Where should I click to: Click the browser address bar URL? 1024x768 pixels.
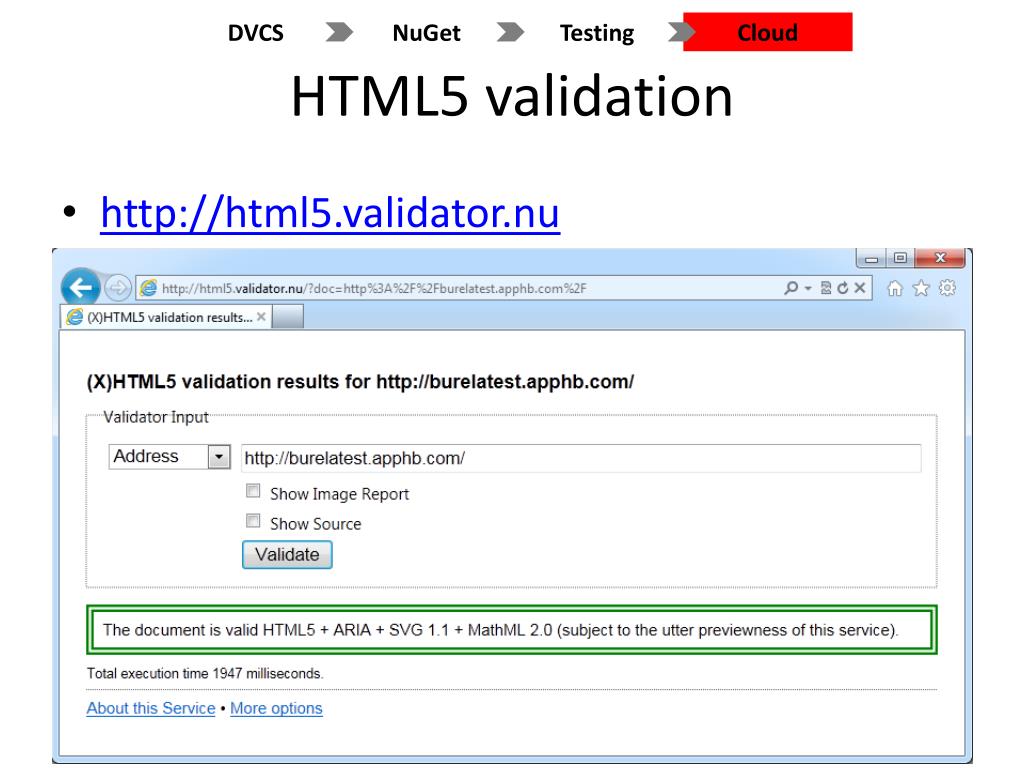pyautogui.click(x=374, y=289)
